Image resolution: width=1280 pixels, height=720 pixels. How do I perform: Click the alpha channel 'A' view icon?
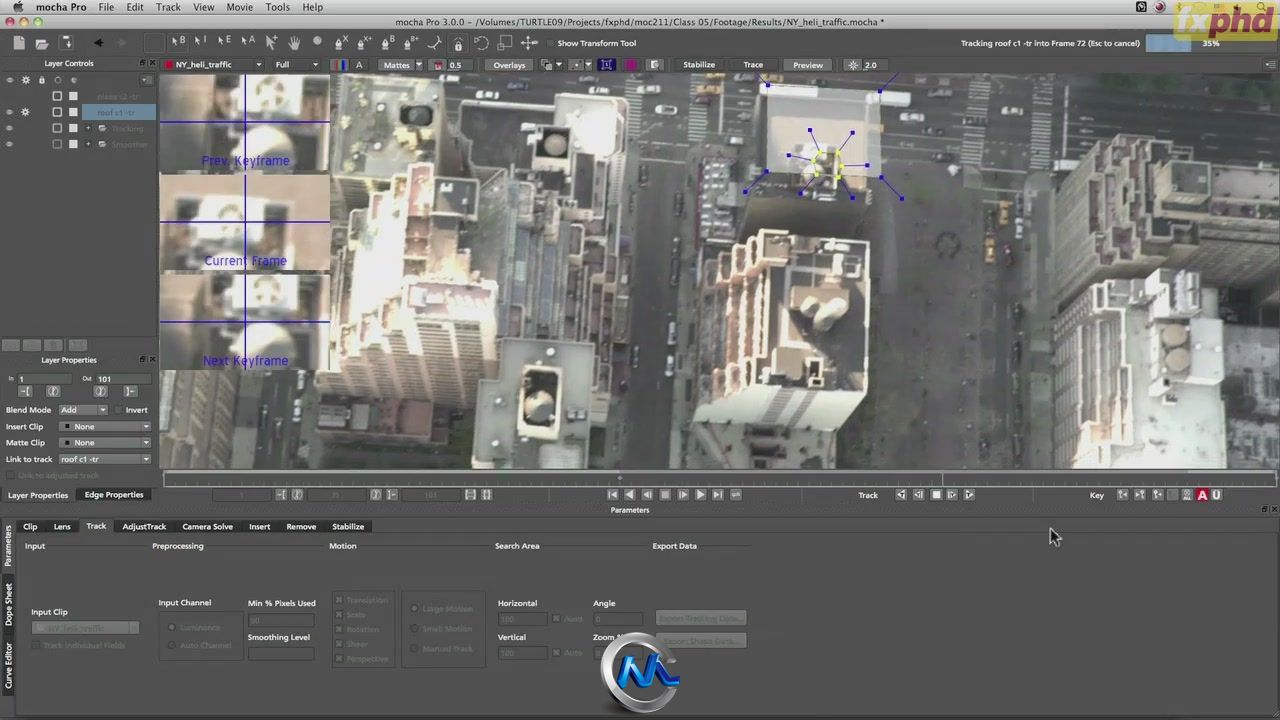coord(360,65)
